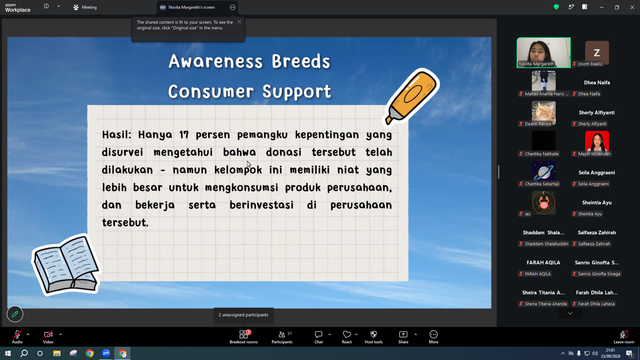Open the first Google Chrome taskbar icon
Screen dimensions: 640x360
coord(90,353)
